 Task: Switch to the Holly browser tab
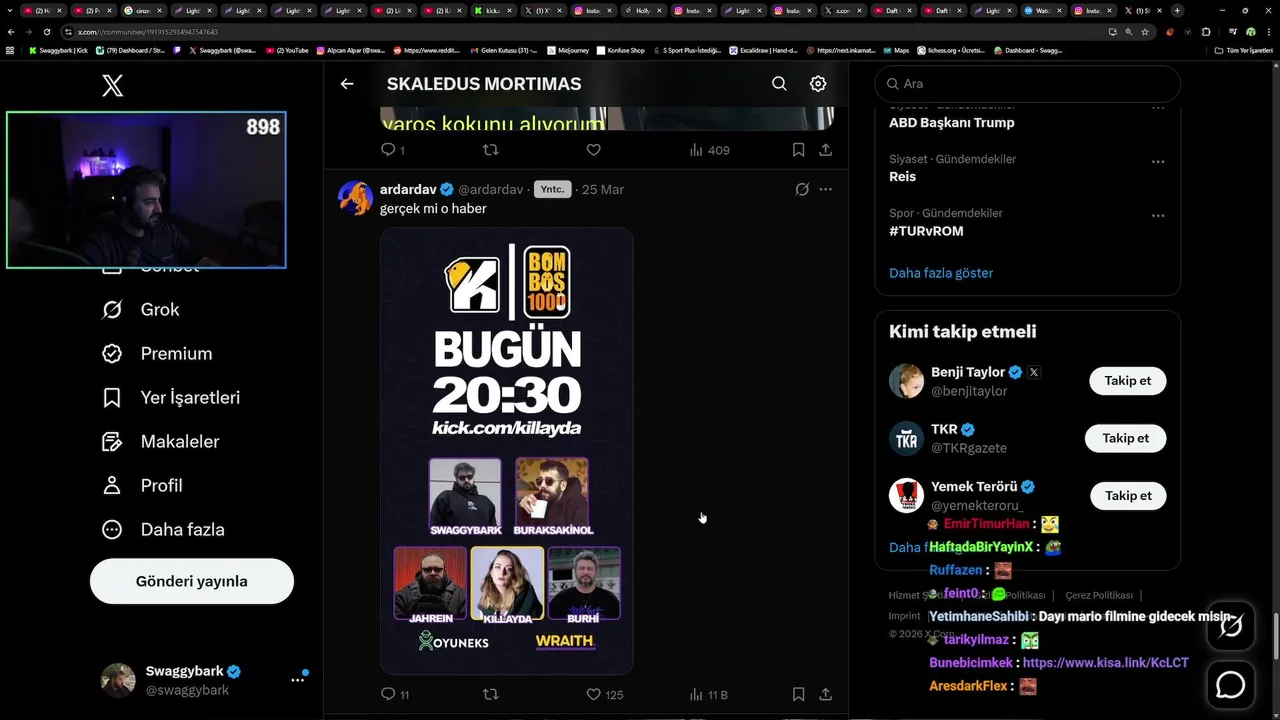coord(642,10)
